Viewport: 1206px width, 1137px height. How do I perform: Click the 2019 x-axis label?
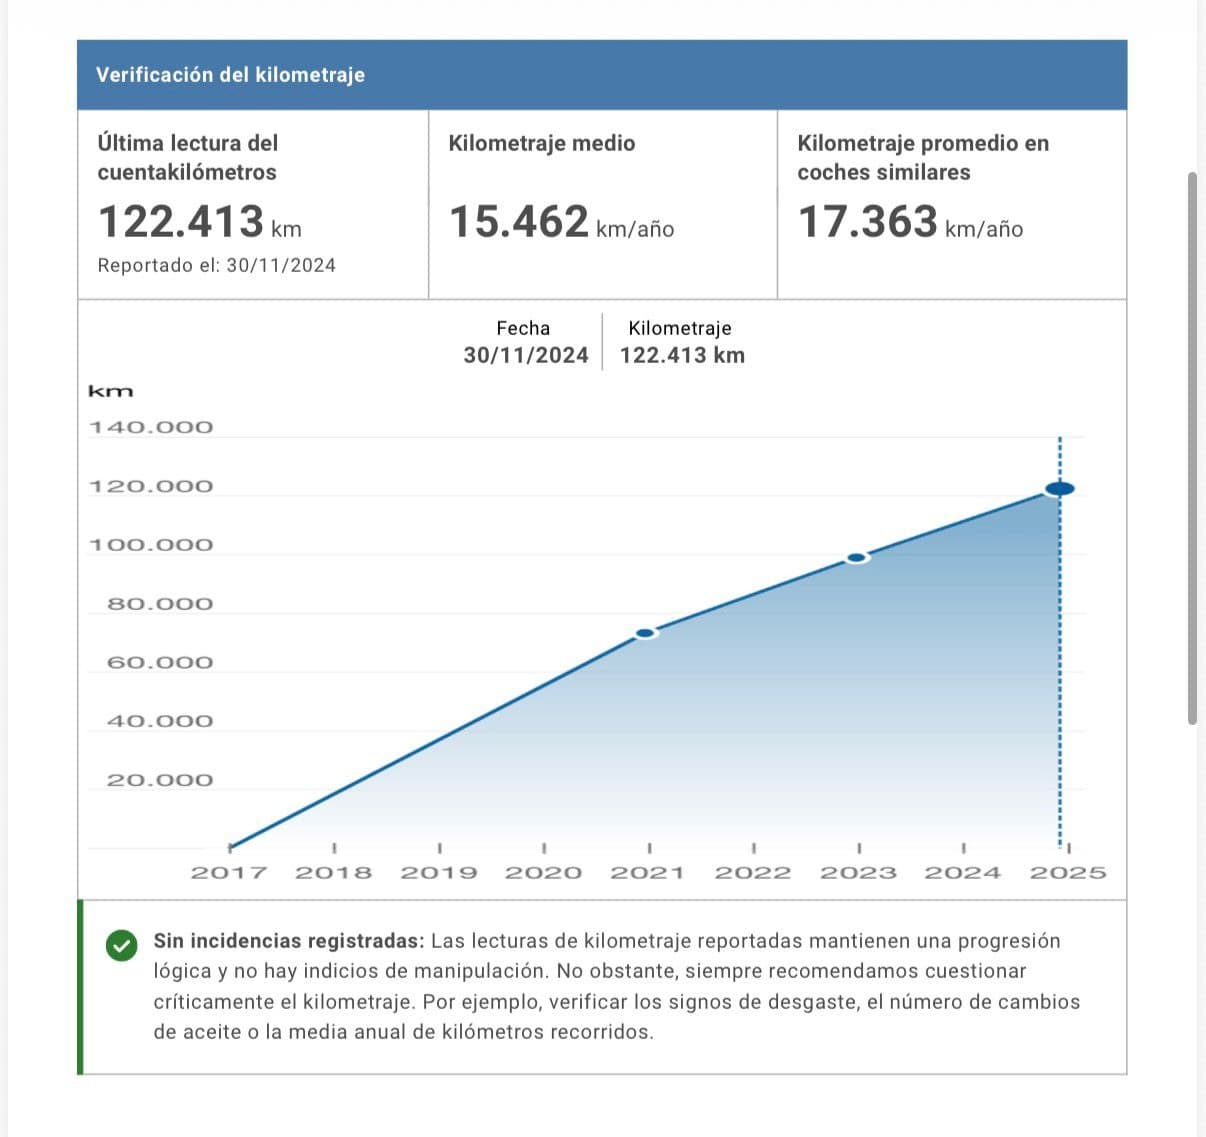pyautogui.click(x=439, y=873)
